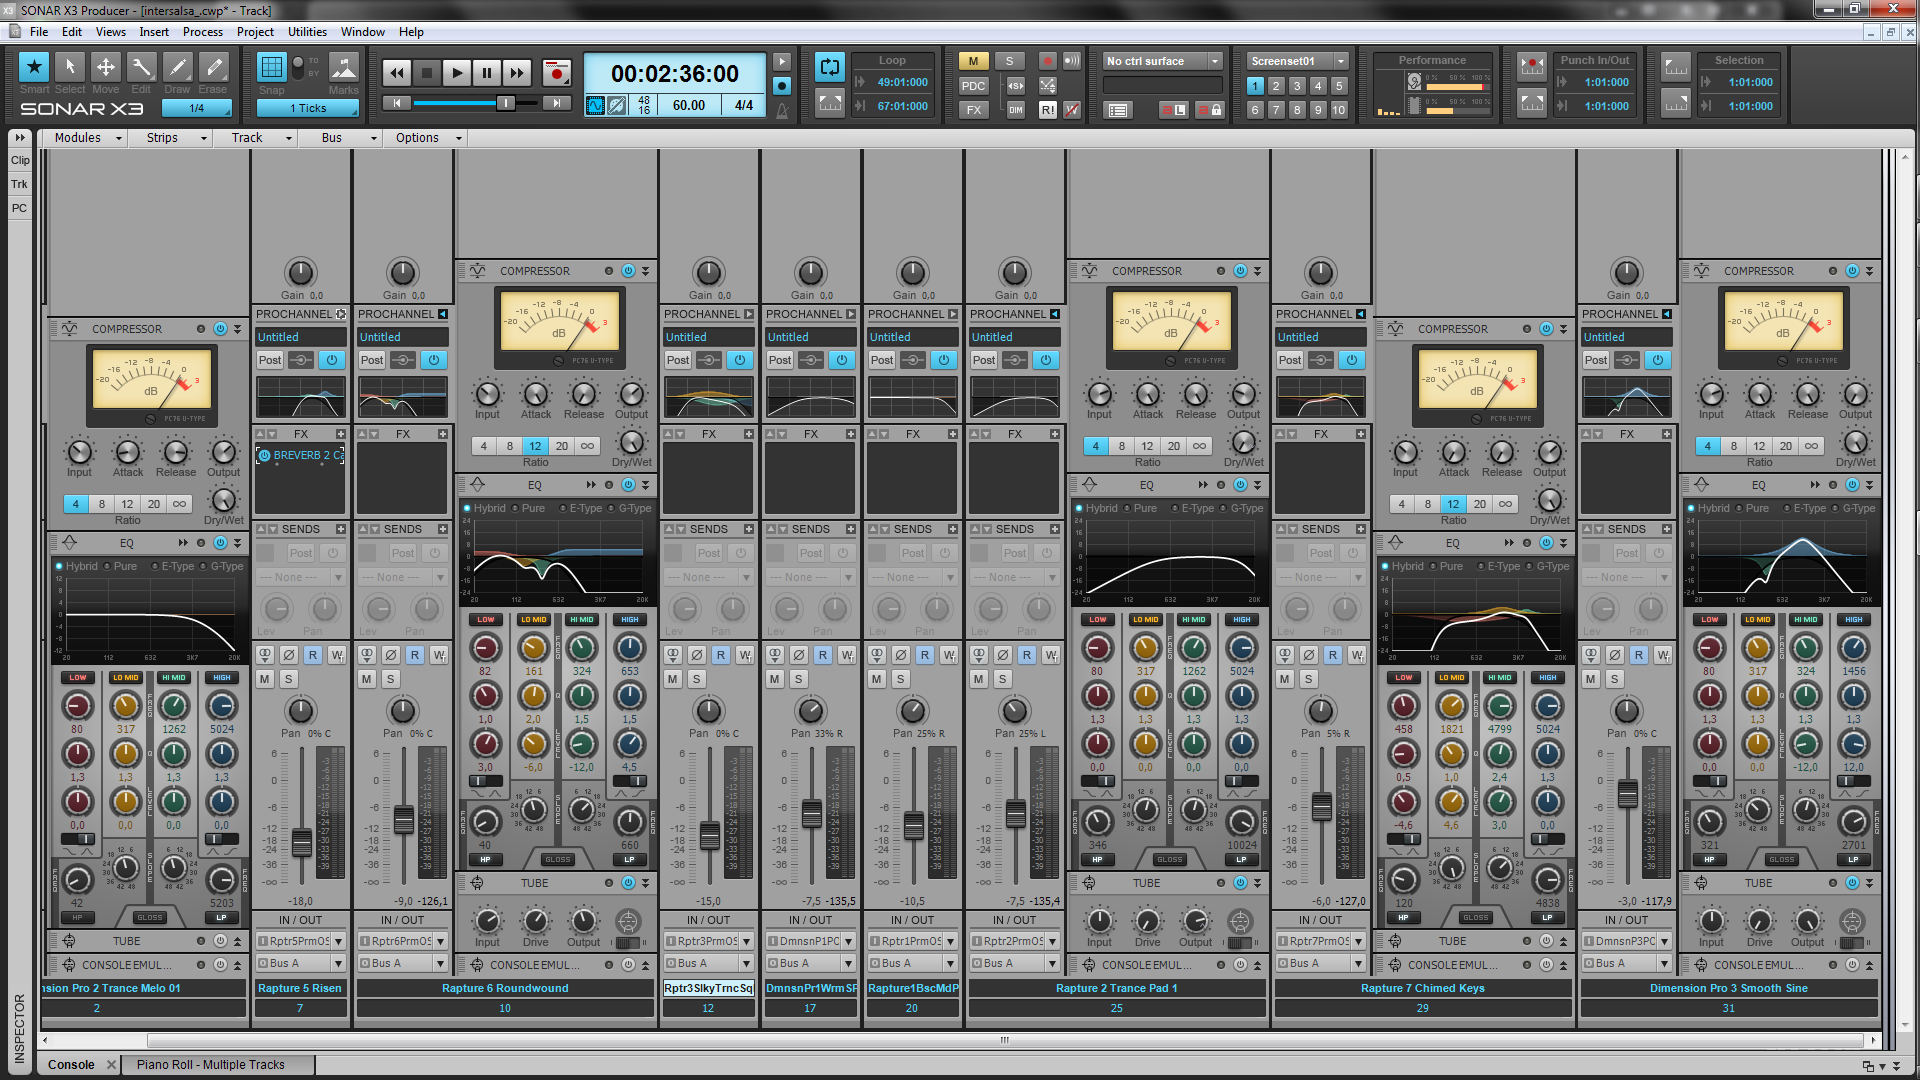Click the global Solo S button
The width and height of the screenshot is (1920, 1080).
click(x=1010, y=61)
